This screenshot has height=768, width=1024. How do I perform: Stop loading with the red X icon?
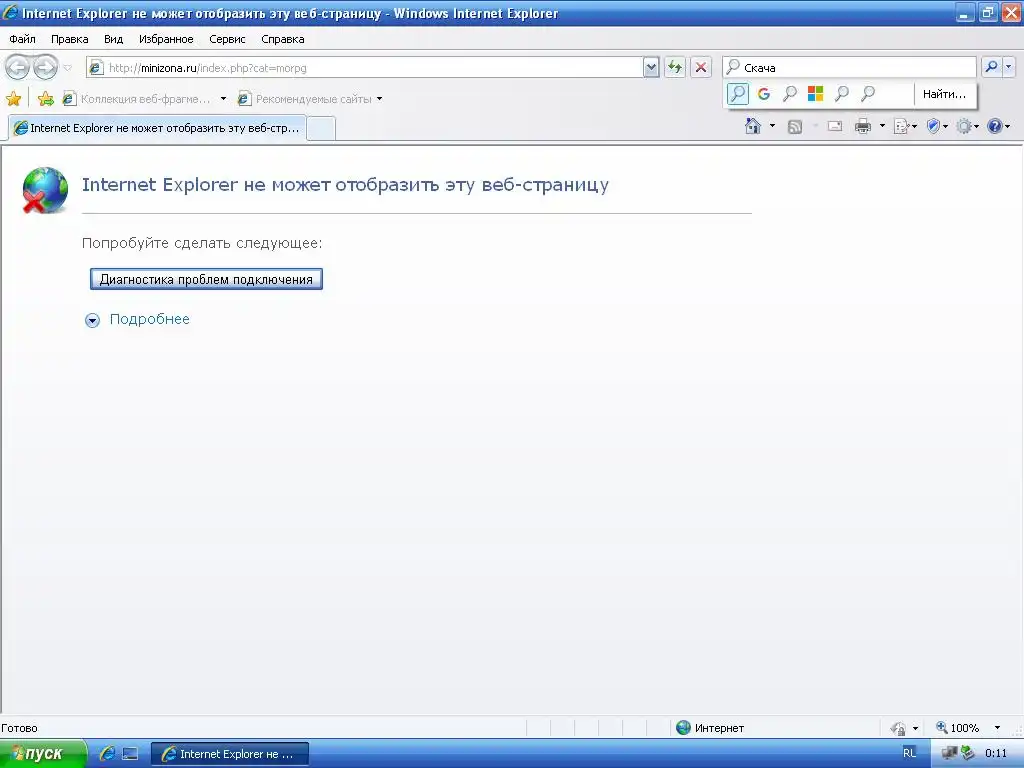(701, 67)
